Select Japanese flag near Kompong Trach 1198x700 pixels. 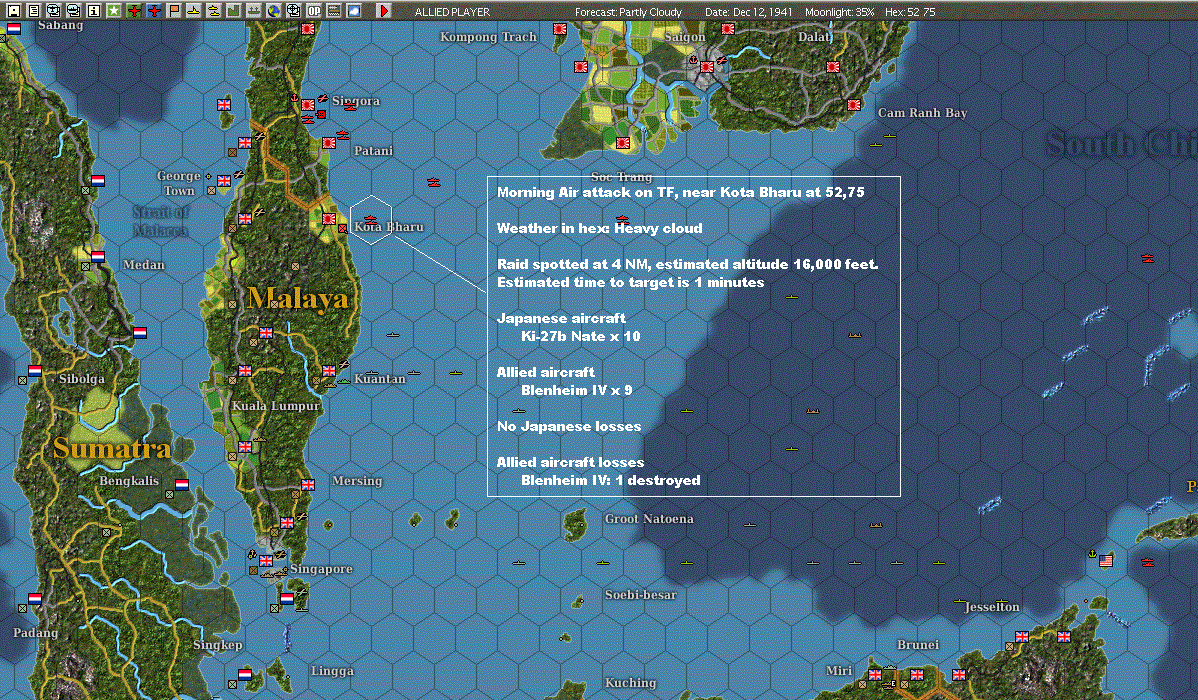(560, 29)
